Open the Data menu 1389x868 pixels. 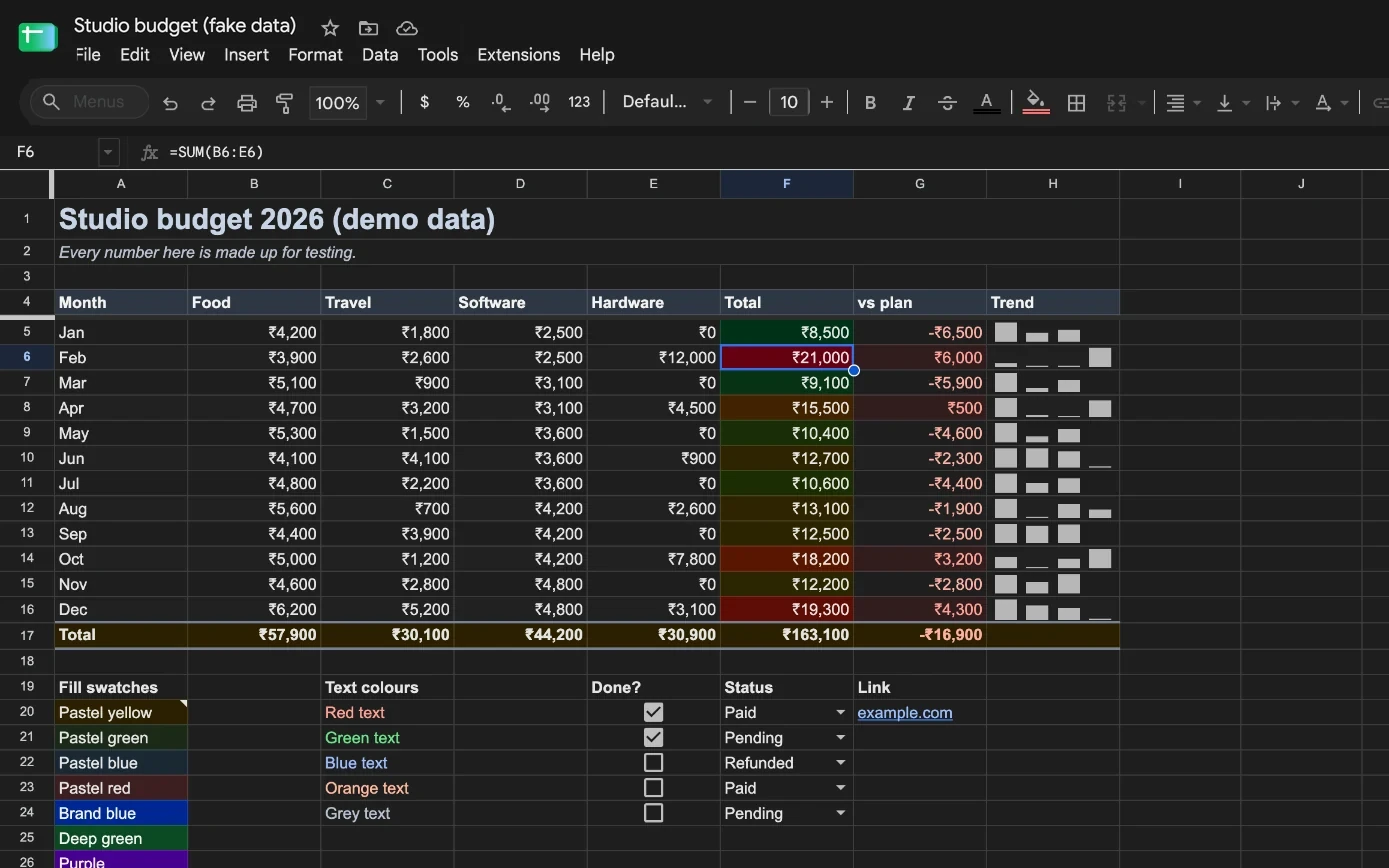point(380,55)
